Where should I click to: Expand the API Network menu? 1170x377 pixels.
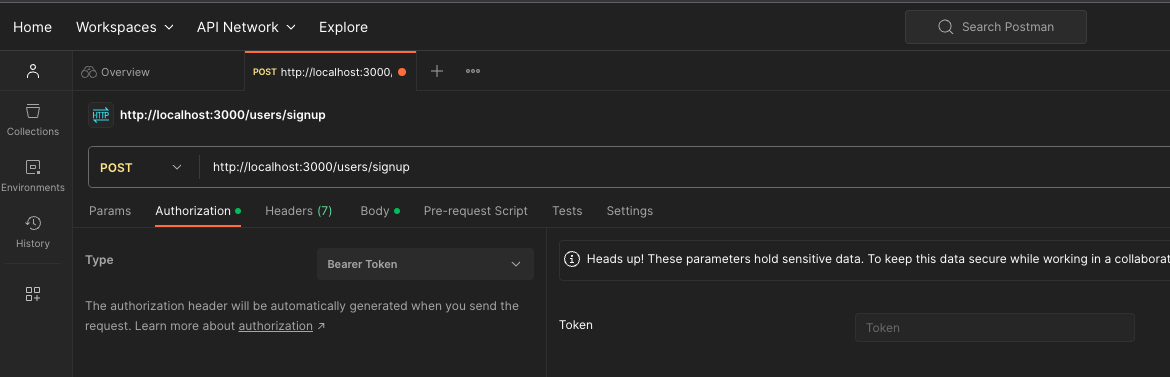point(246,27)
